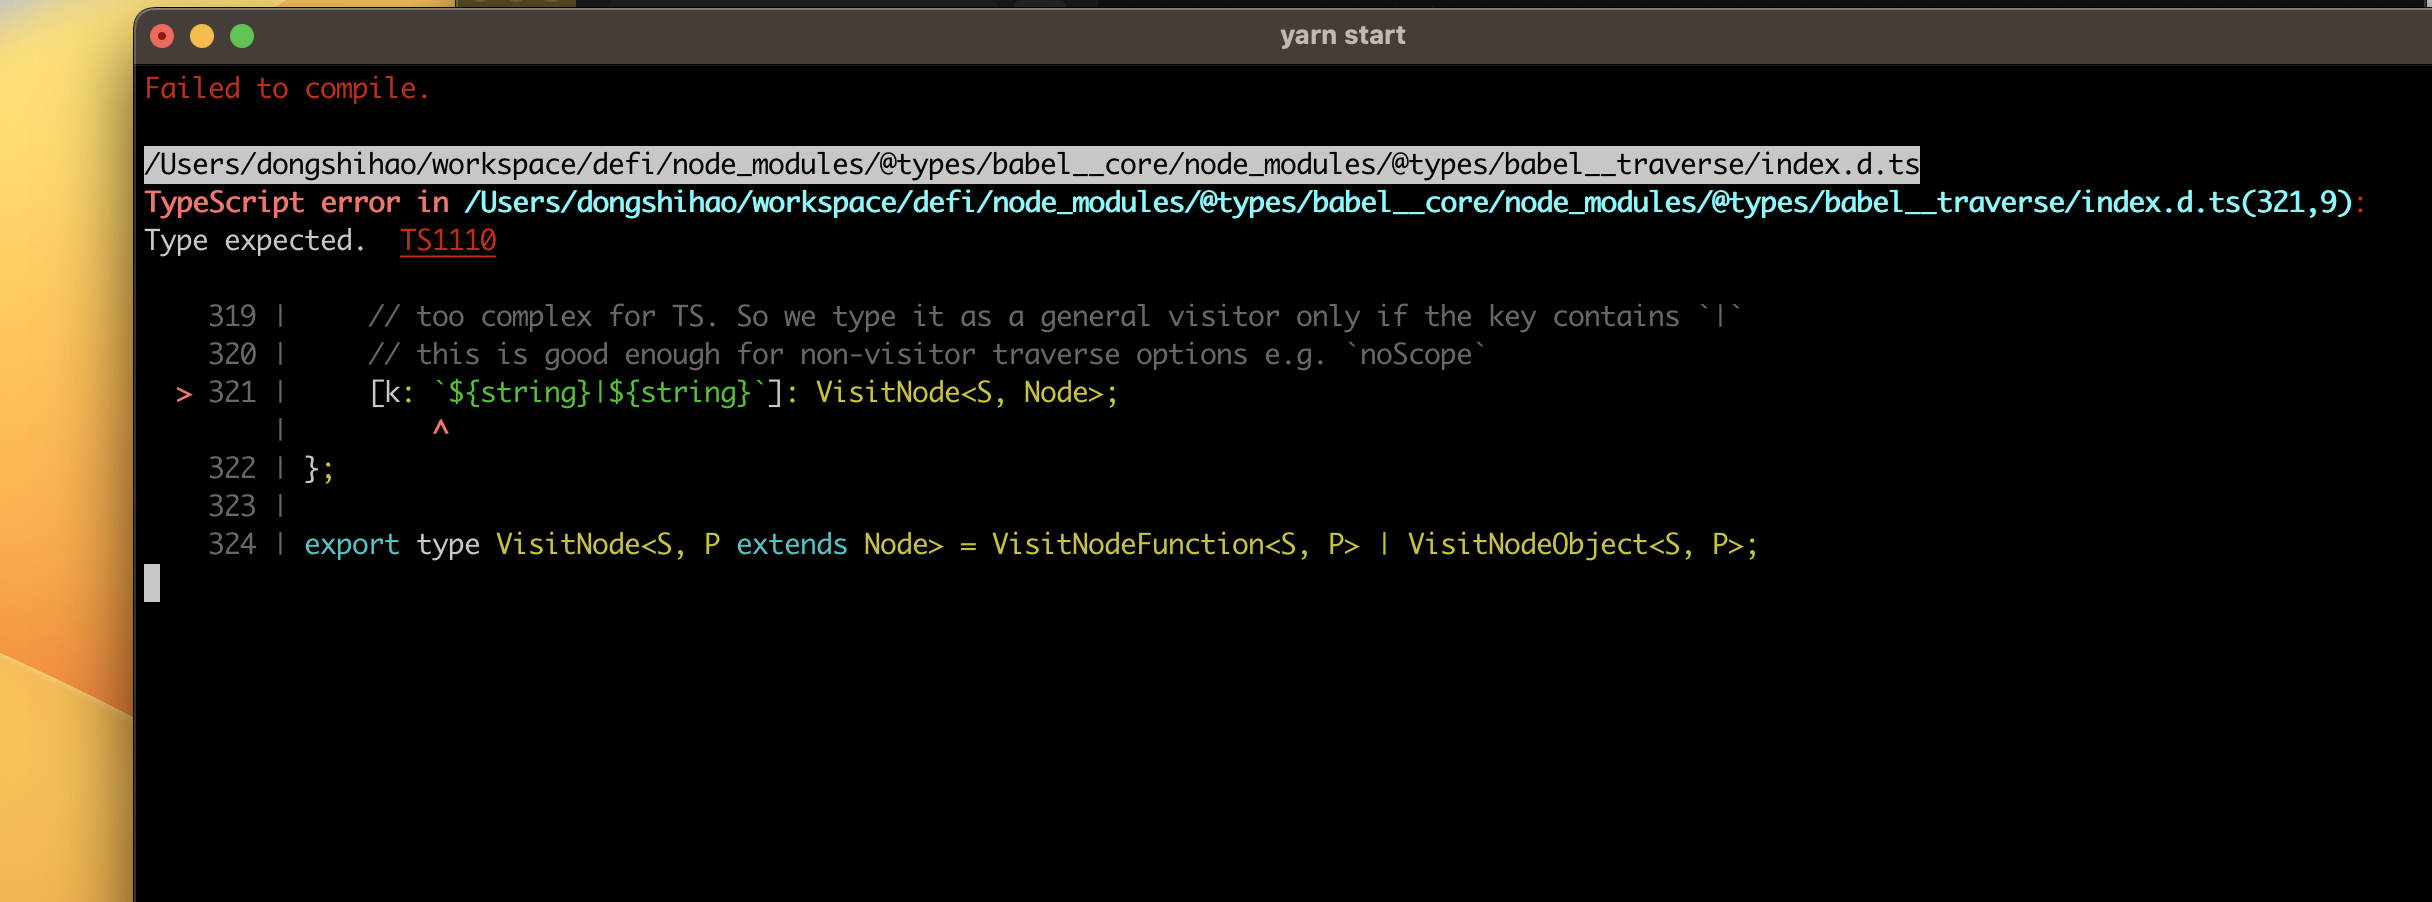Click the green fullscreen traffic light
Screen dimensions: 2432x902
tap(240, 35)
